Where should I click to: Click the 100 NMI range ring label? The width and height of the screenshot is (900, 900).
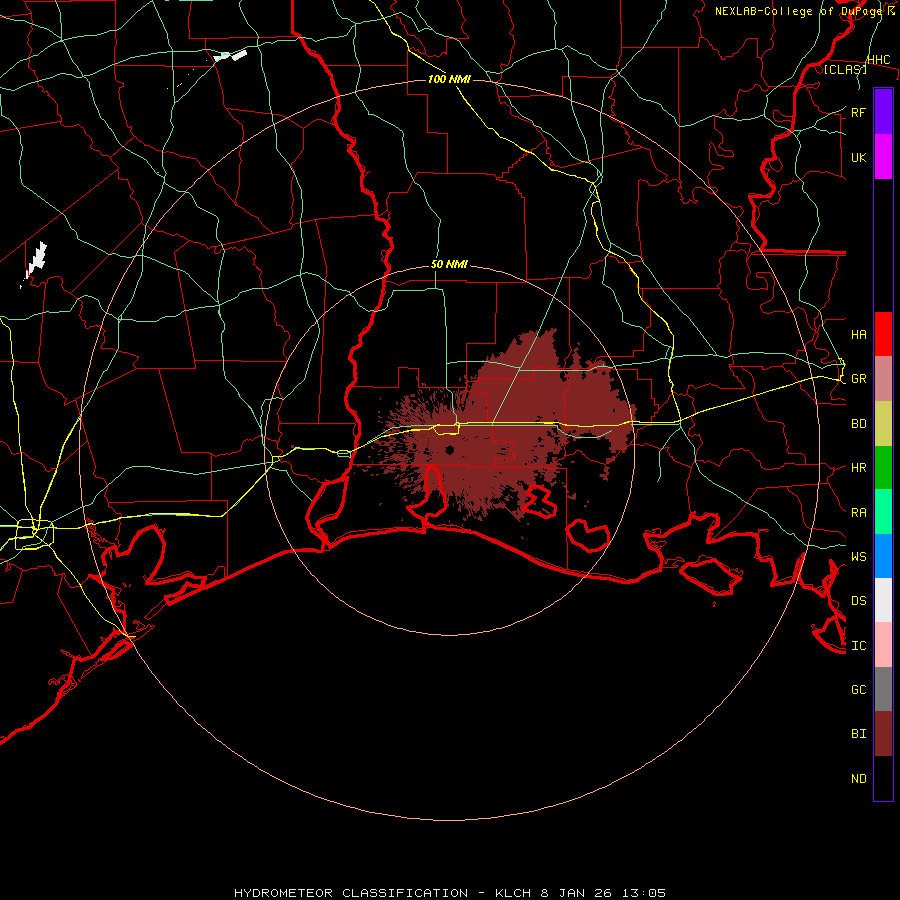(x=449, y=79)
